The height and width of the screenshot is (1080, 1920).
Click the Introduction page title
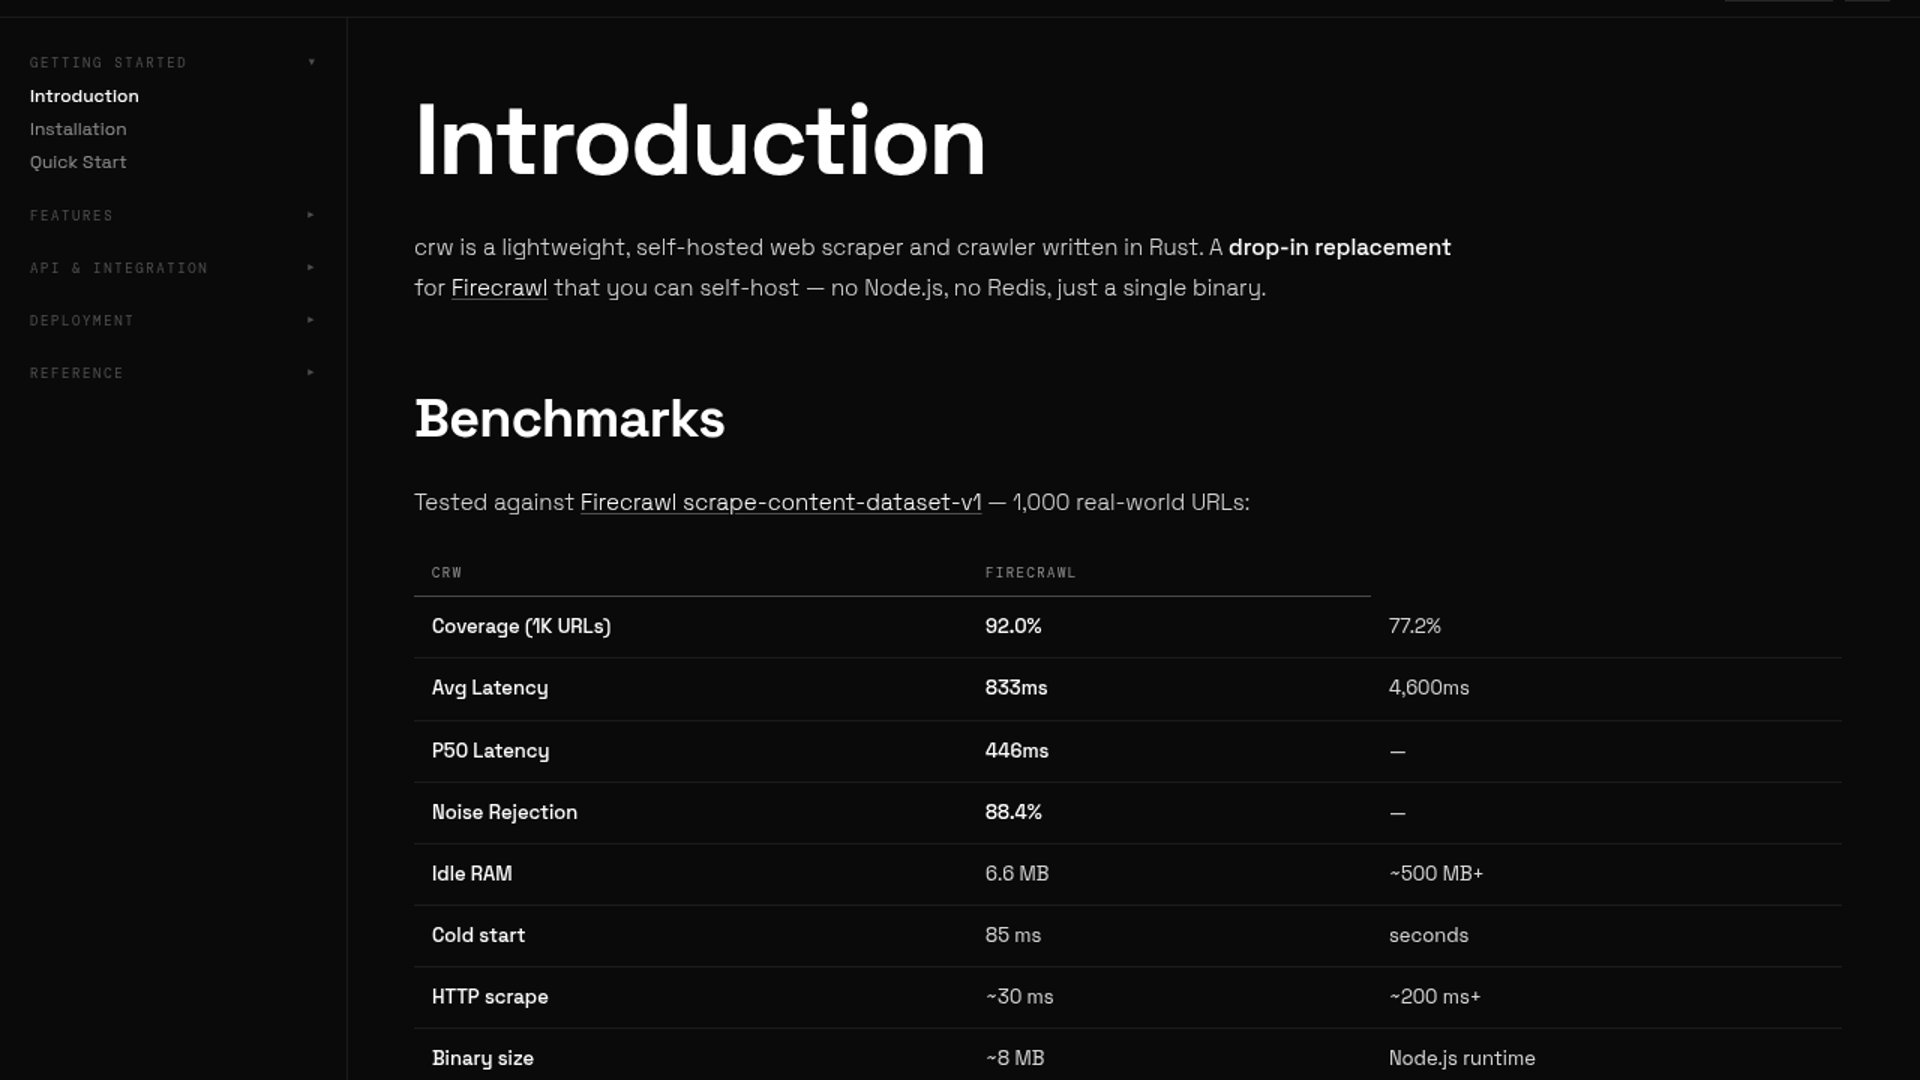[x=700, y=142]
